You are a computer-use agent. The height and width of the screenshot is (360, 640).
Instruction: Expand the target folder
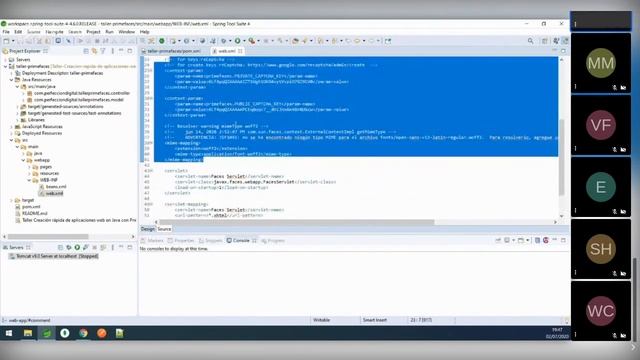(x=11, y=200)
